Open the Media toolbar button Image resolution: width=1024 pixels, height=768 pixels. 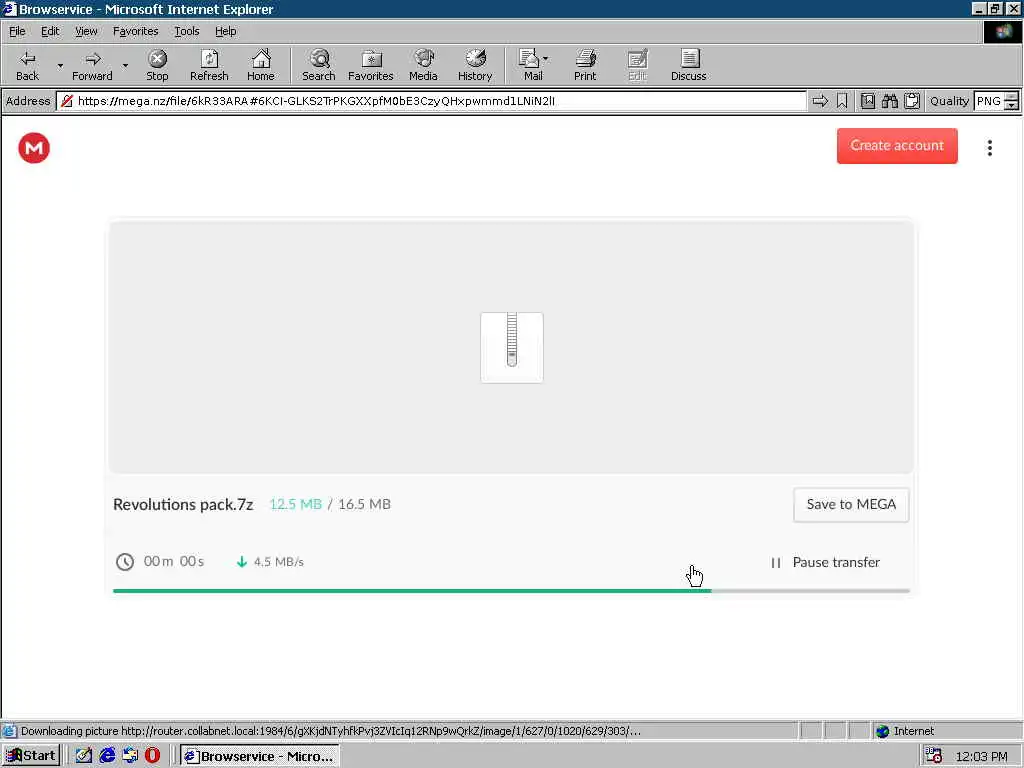(x=423, y=65)
